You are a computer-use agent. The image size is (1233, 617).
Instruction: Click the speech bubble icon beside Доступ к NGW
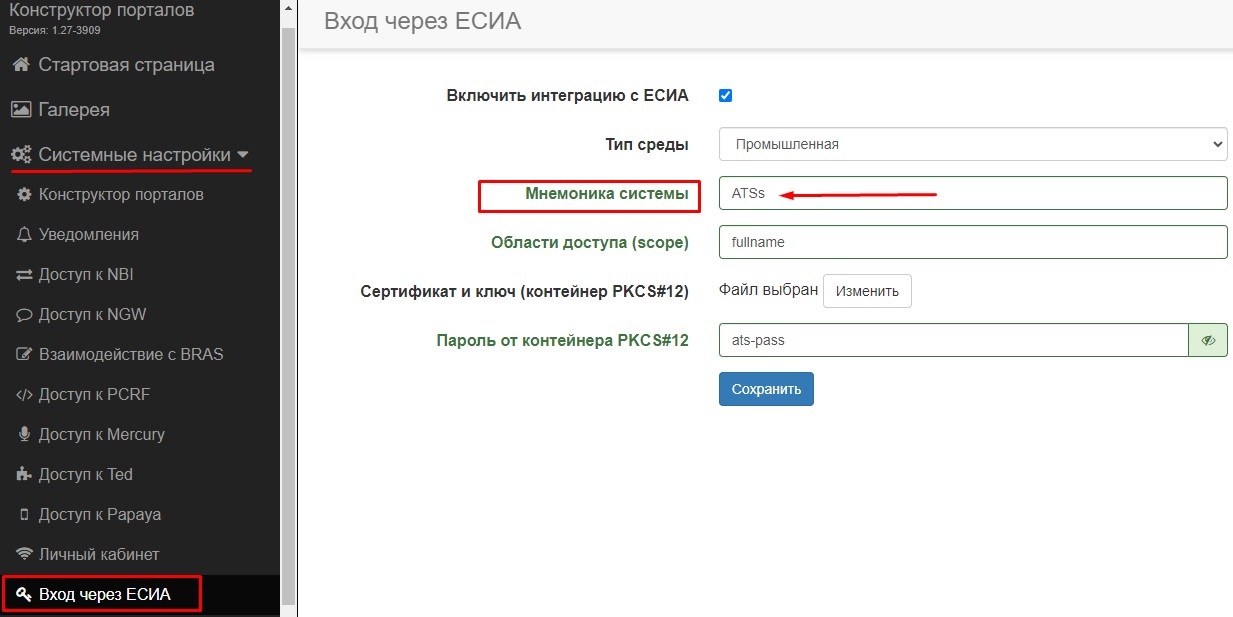pyautogui.click(x=25, y=315)
